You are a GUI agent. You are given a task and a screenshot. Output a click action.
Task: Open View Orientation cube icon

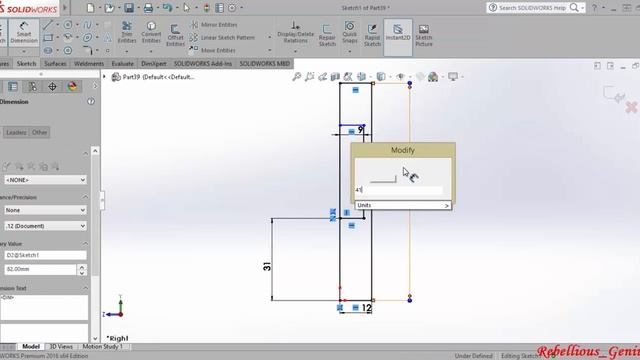[x=362, y=76]
